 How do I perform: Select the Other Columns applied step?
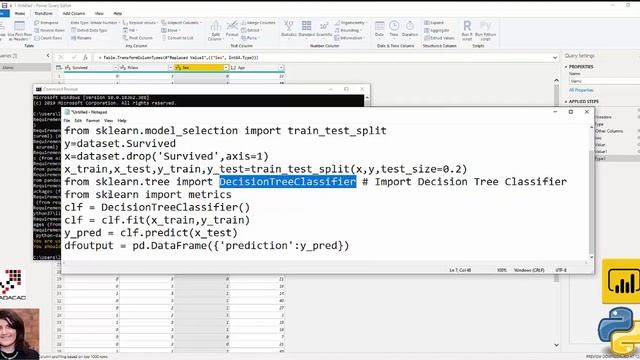(x=609, y=131)
